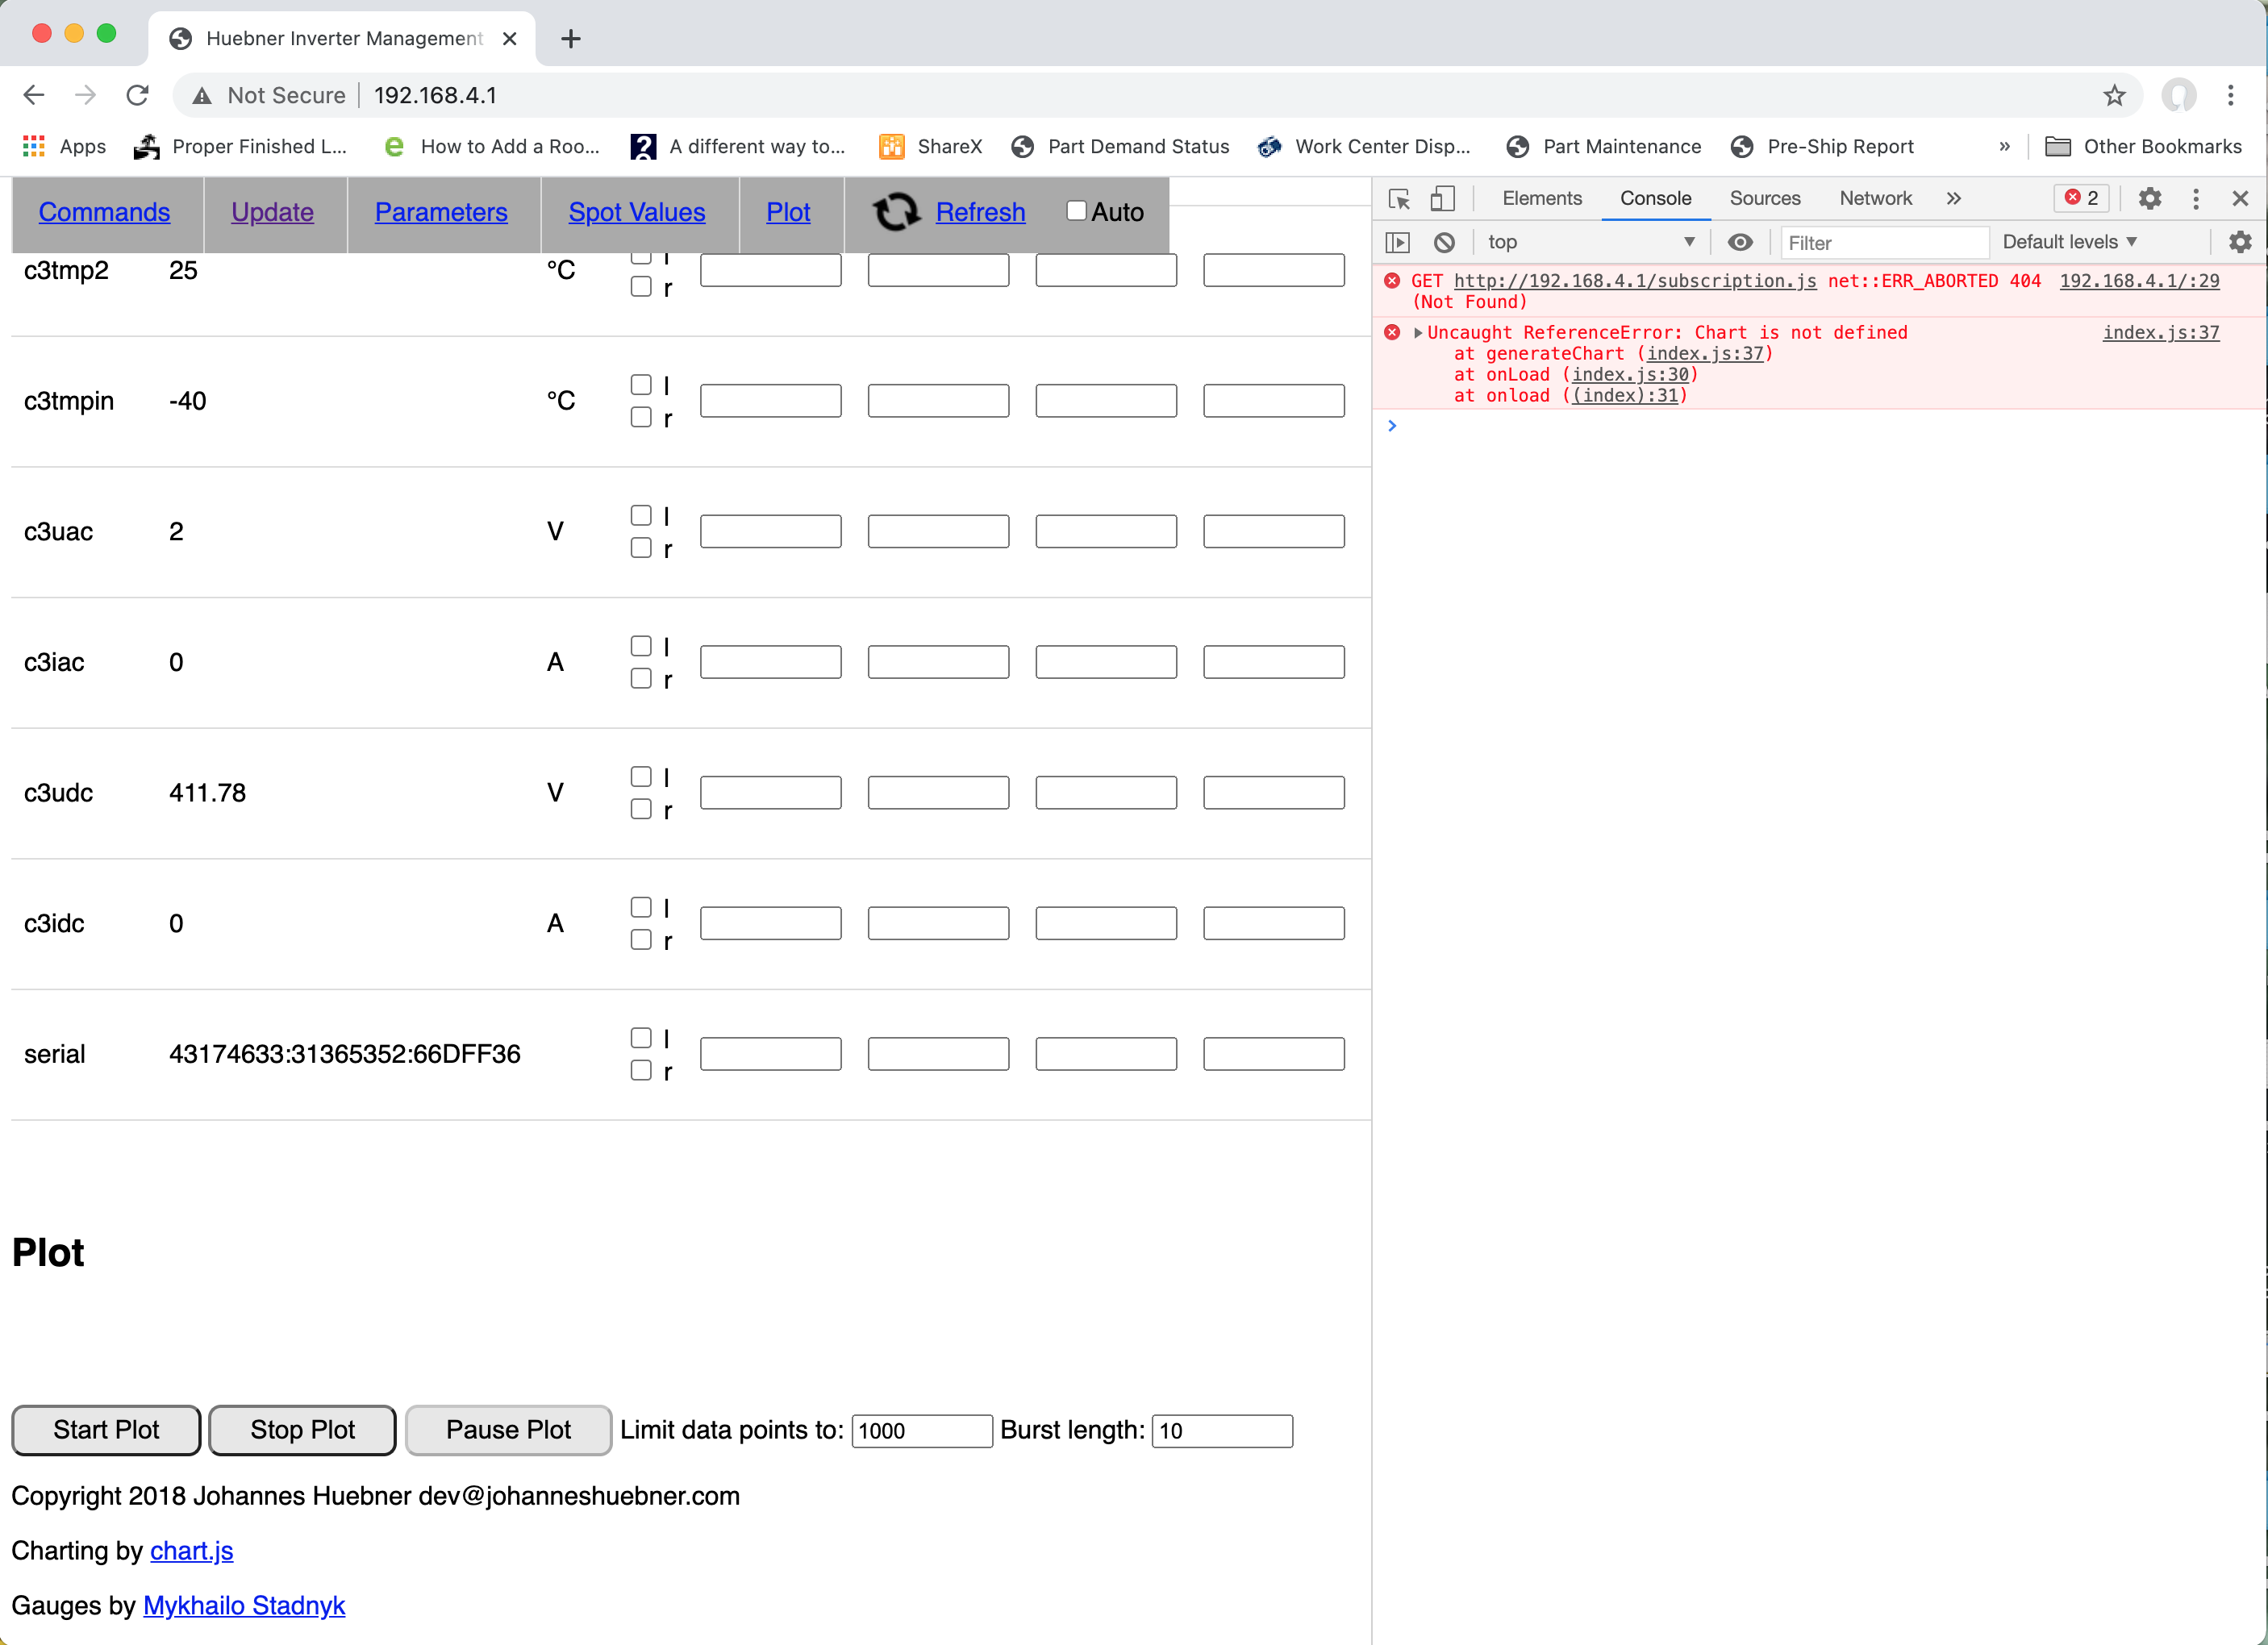Toggle the device toolbar icon in DevTools
2268x1645 pixels.
(1441, 198)
